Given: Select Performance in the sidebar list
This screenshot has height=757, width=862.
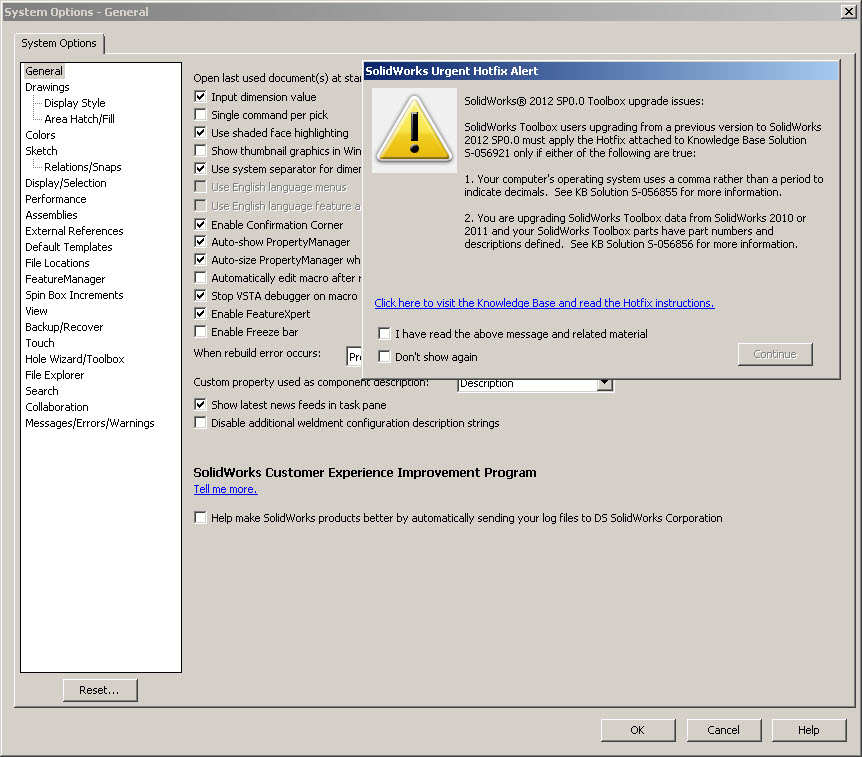Looking at the screenshot, I should tap(55, 199).
